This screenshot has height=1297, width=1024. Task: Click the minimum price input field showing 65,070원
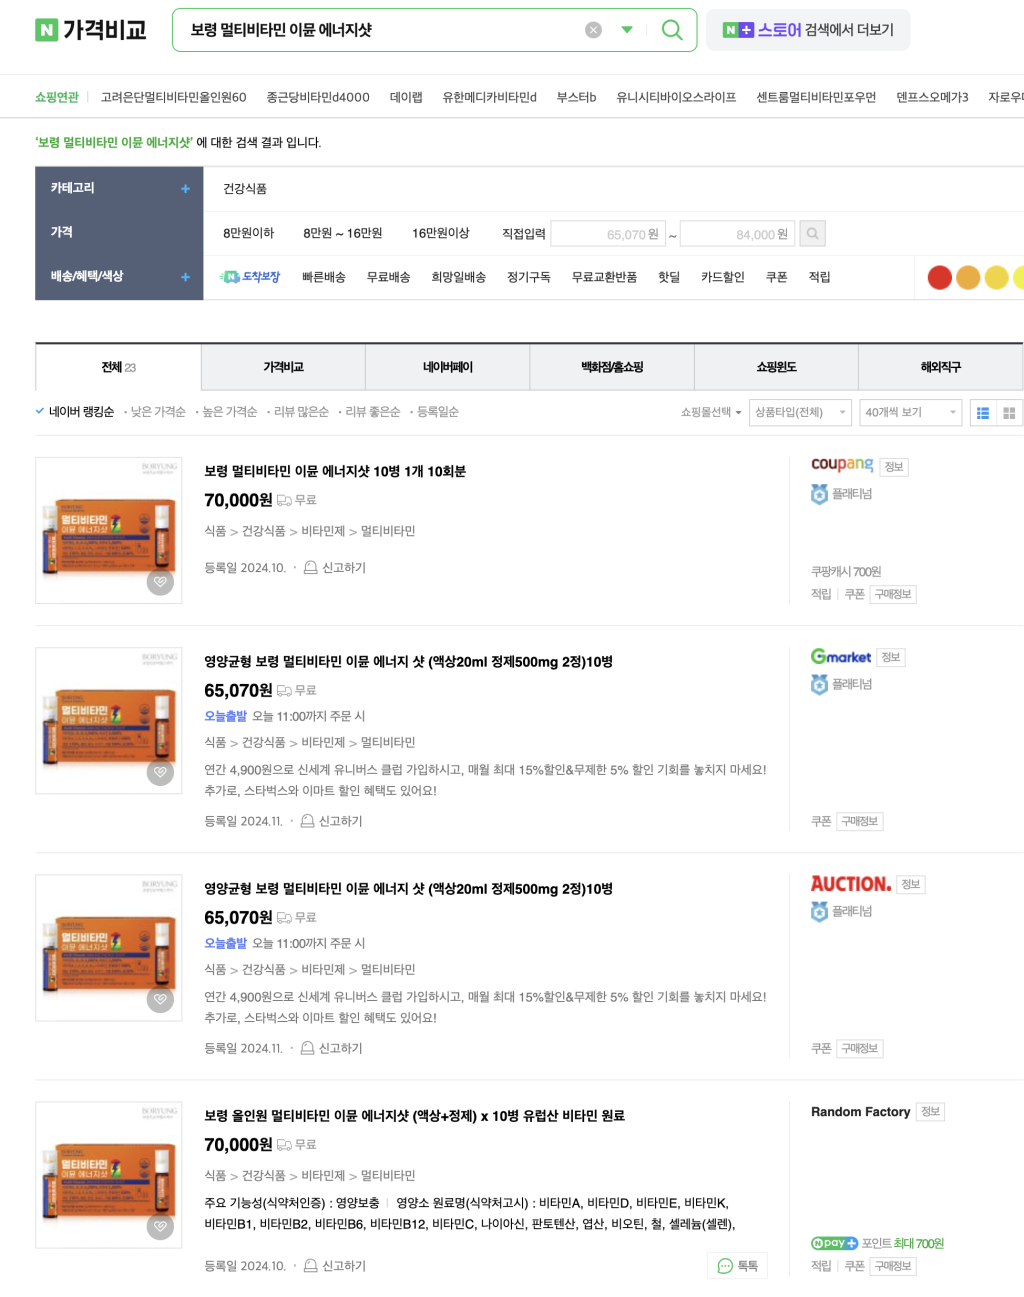point(608,233)
